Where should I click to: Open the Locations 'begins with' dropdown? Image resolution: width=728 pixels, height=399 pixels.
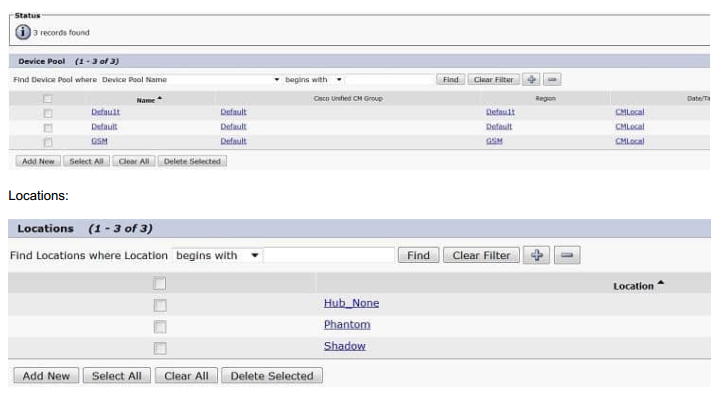[217, 255]
